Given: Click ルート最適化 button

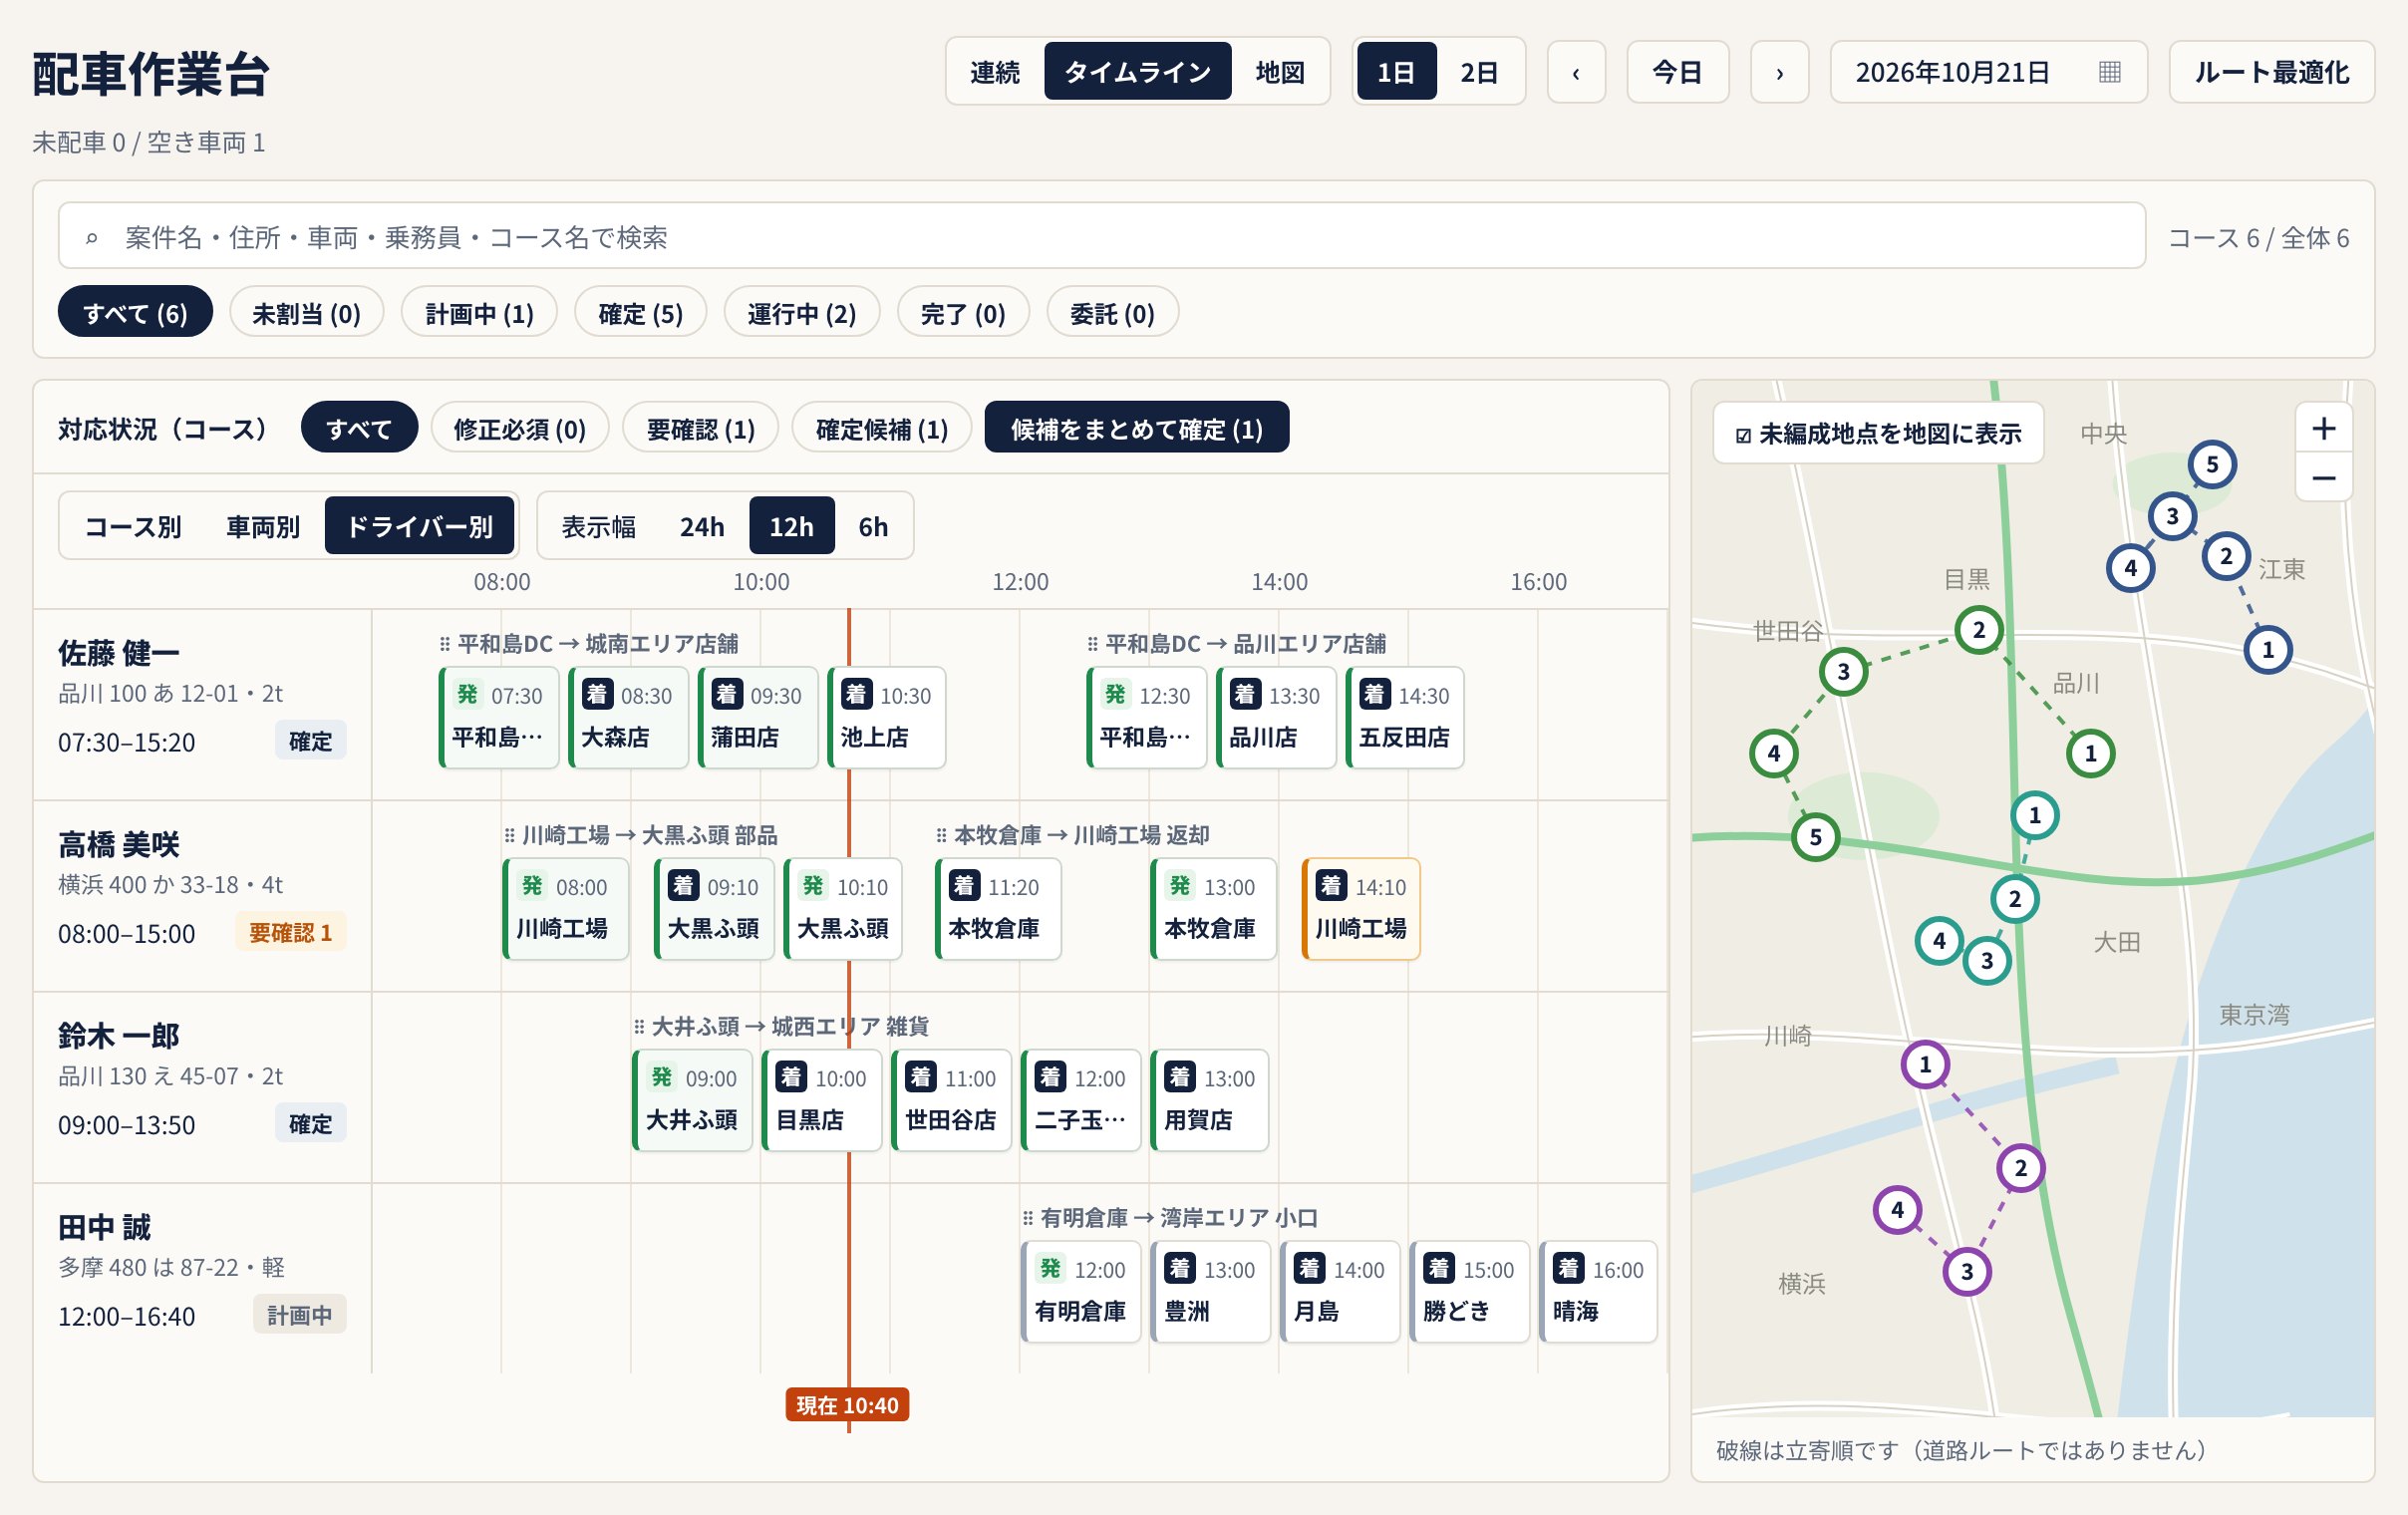Looking at the screenshot, I should [x=2271, y=72].
